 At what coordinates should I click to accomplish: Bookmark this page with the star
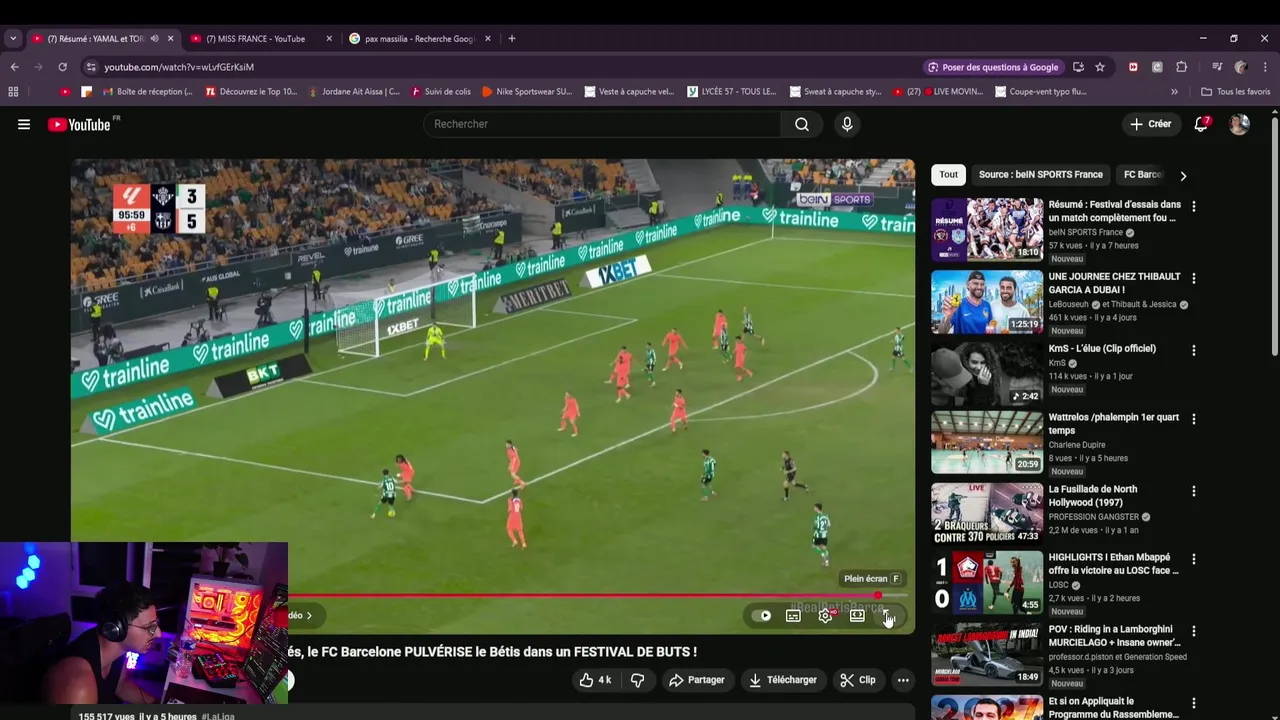coord(1100,67)
